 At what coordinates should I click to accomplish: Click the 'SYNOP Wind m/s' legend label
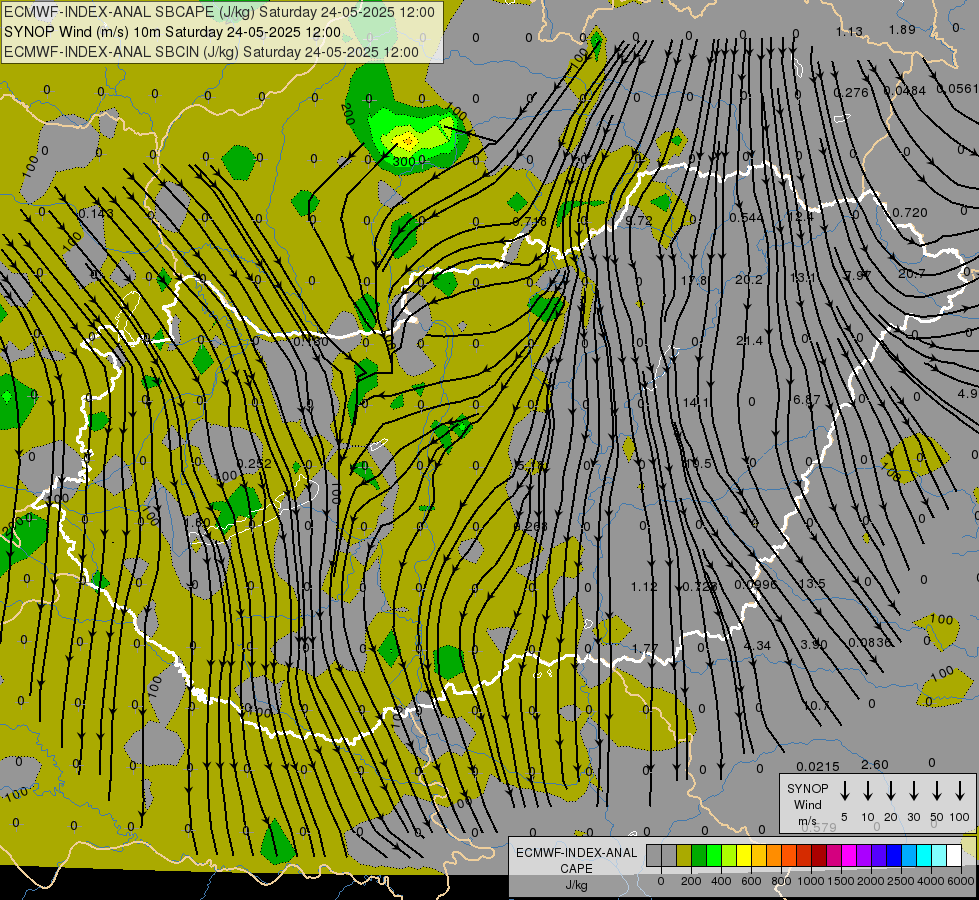(807, 804)
